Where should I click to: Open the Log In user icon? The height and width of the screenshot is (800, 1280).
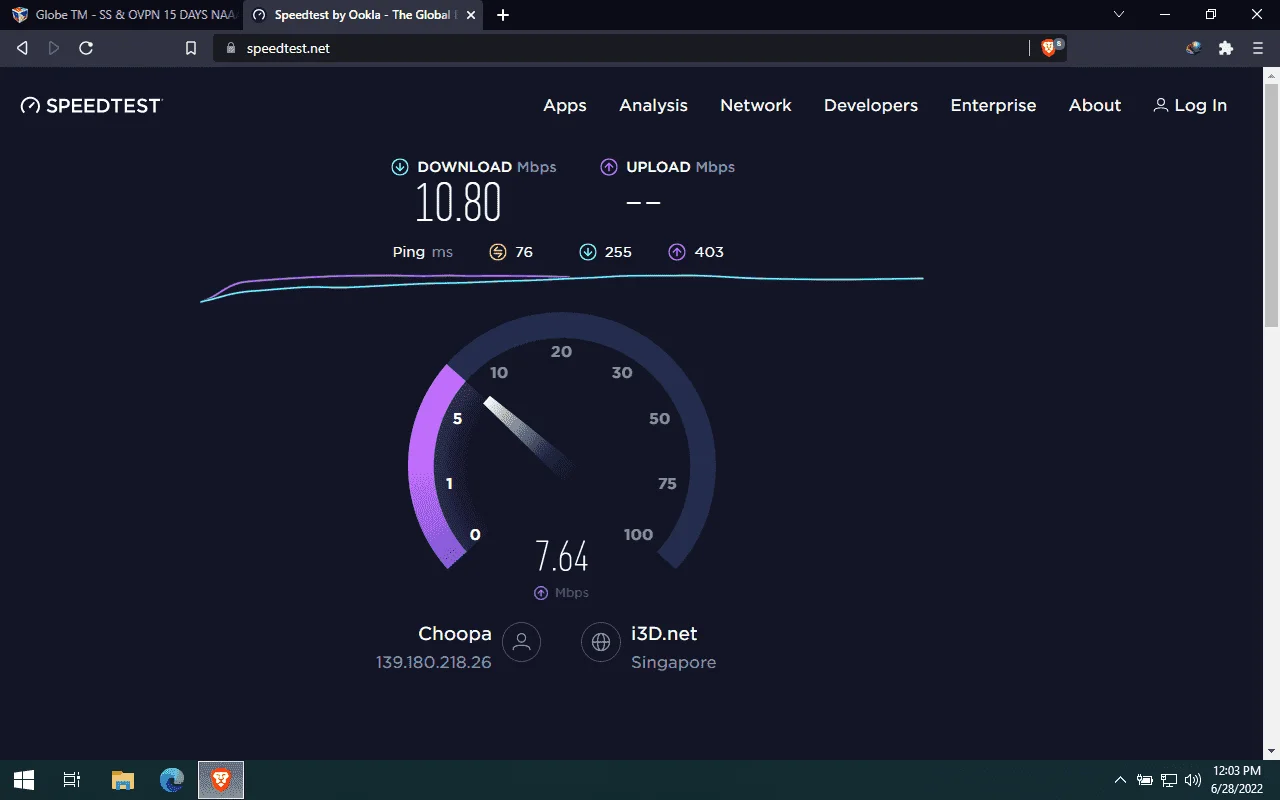pyautogui.click(x=1161, y=105)
